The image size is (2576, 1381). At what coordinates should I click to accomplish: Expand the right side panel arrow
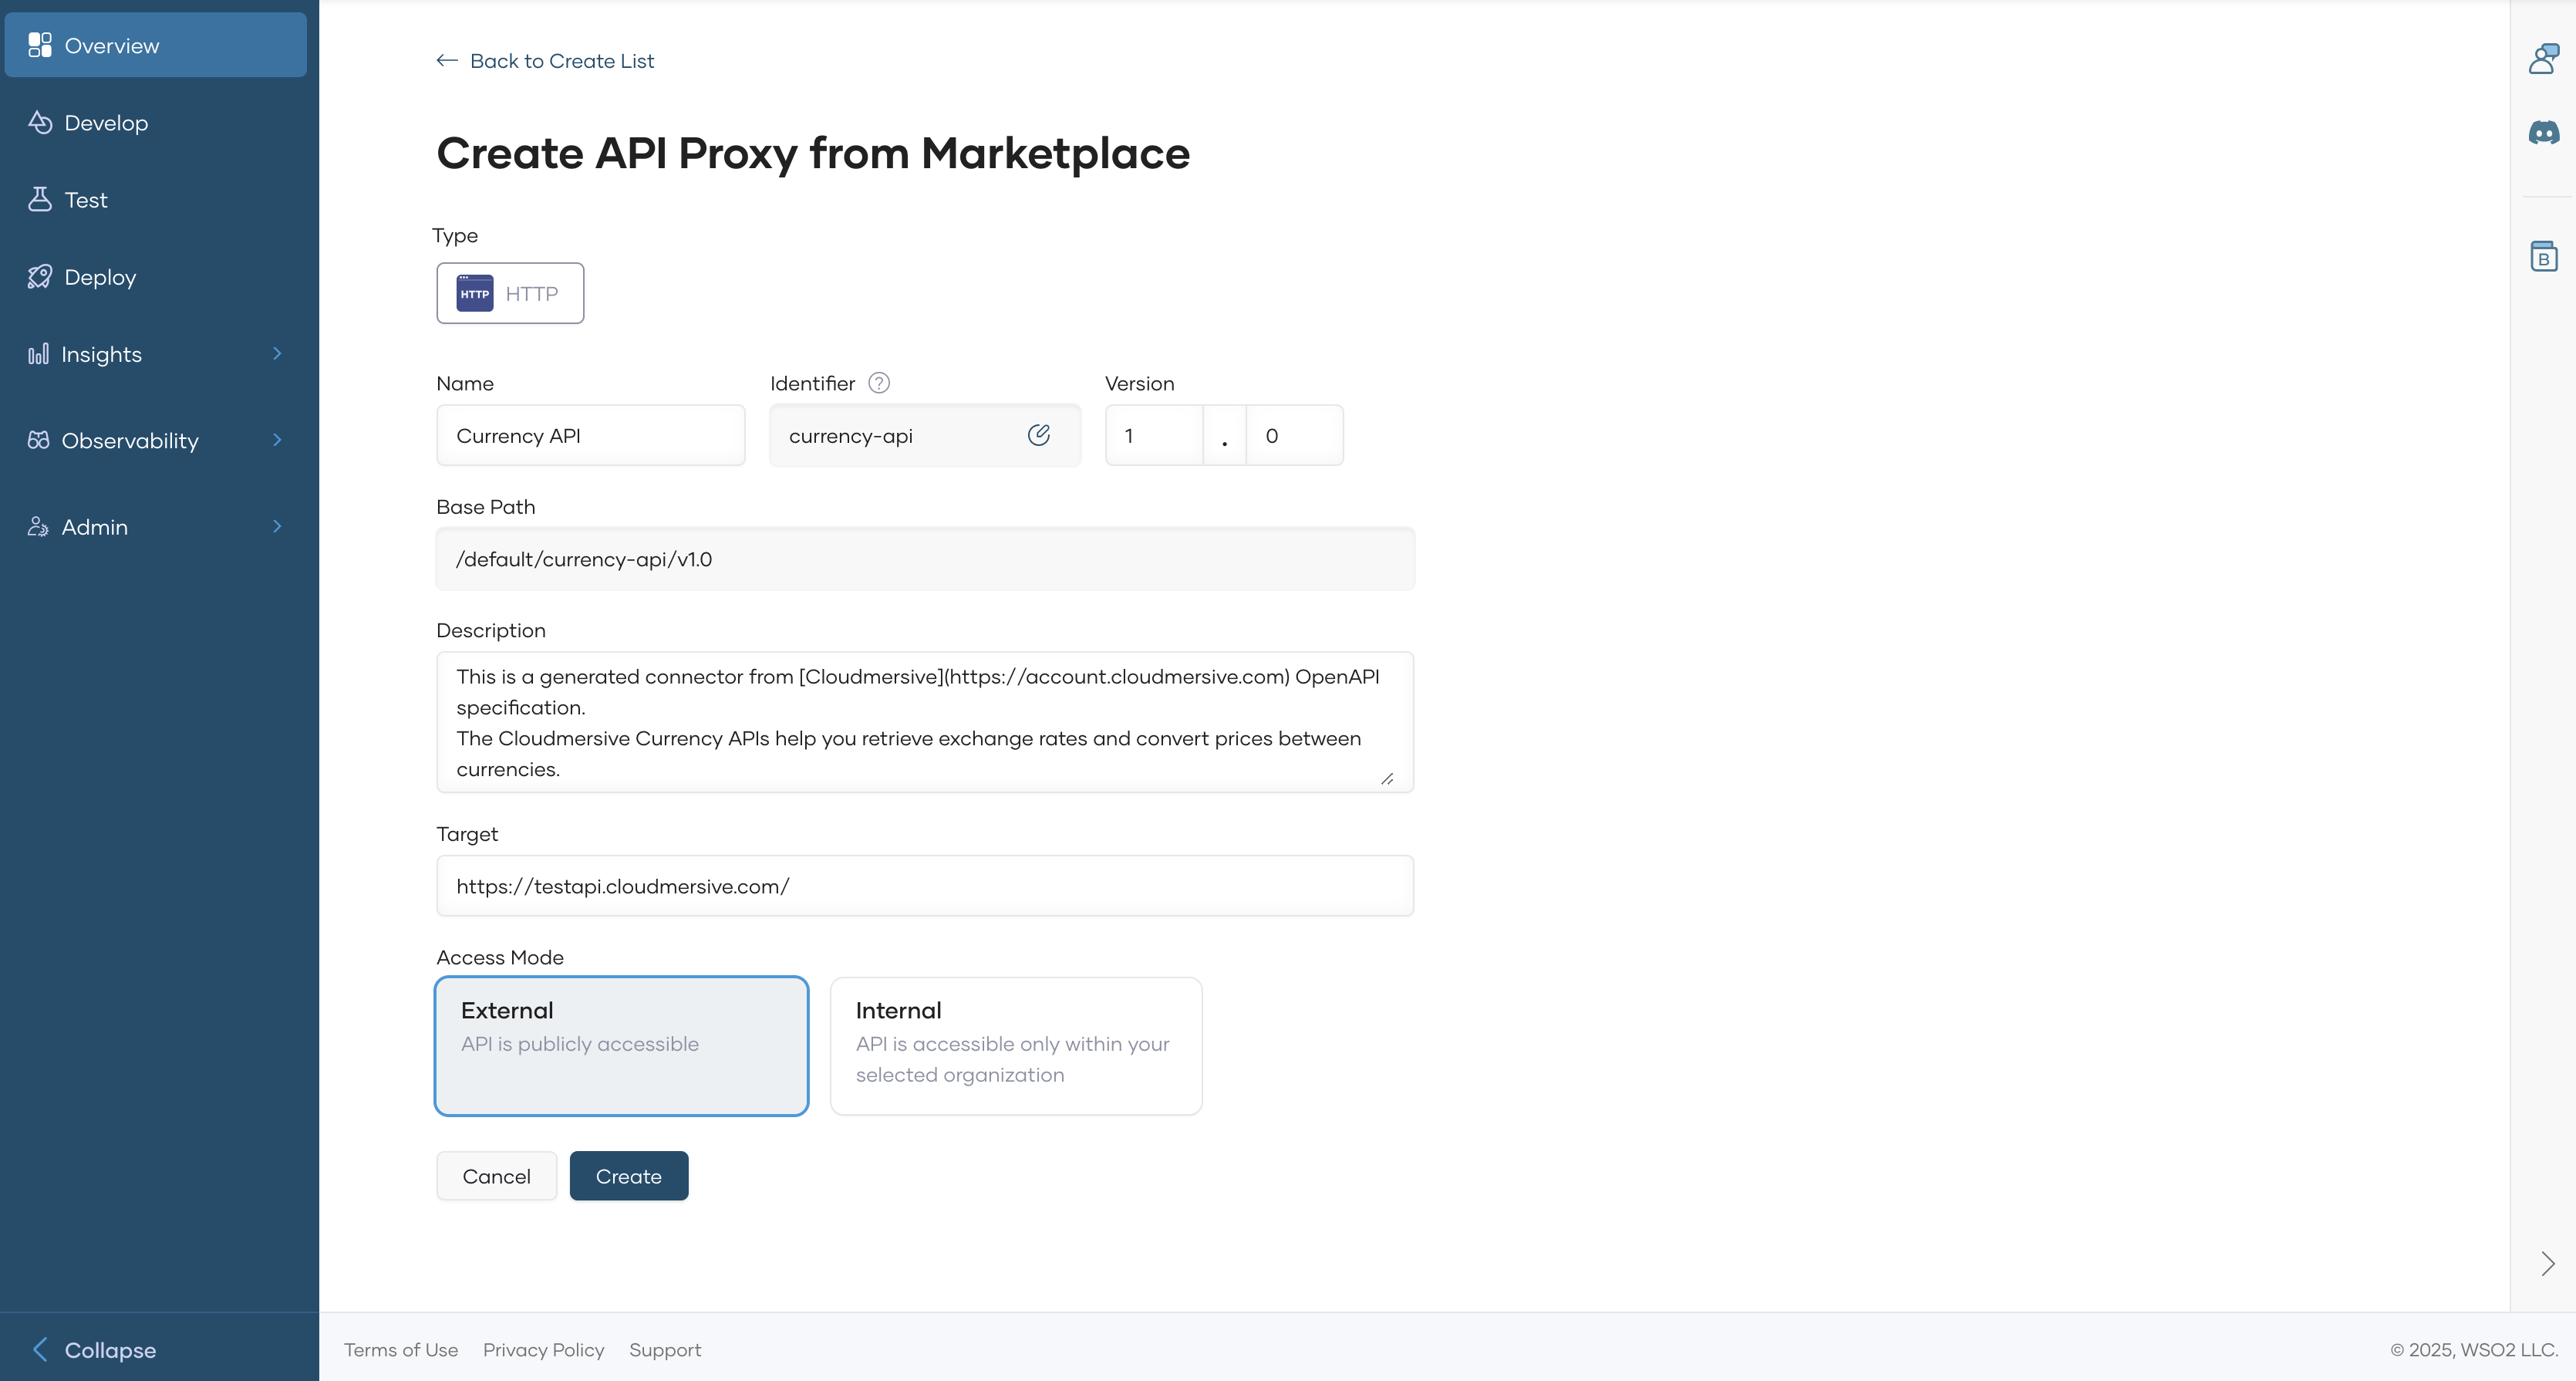click(x=2547, y=1264)
